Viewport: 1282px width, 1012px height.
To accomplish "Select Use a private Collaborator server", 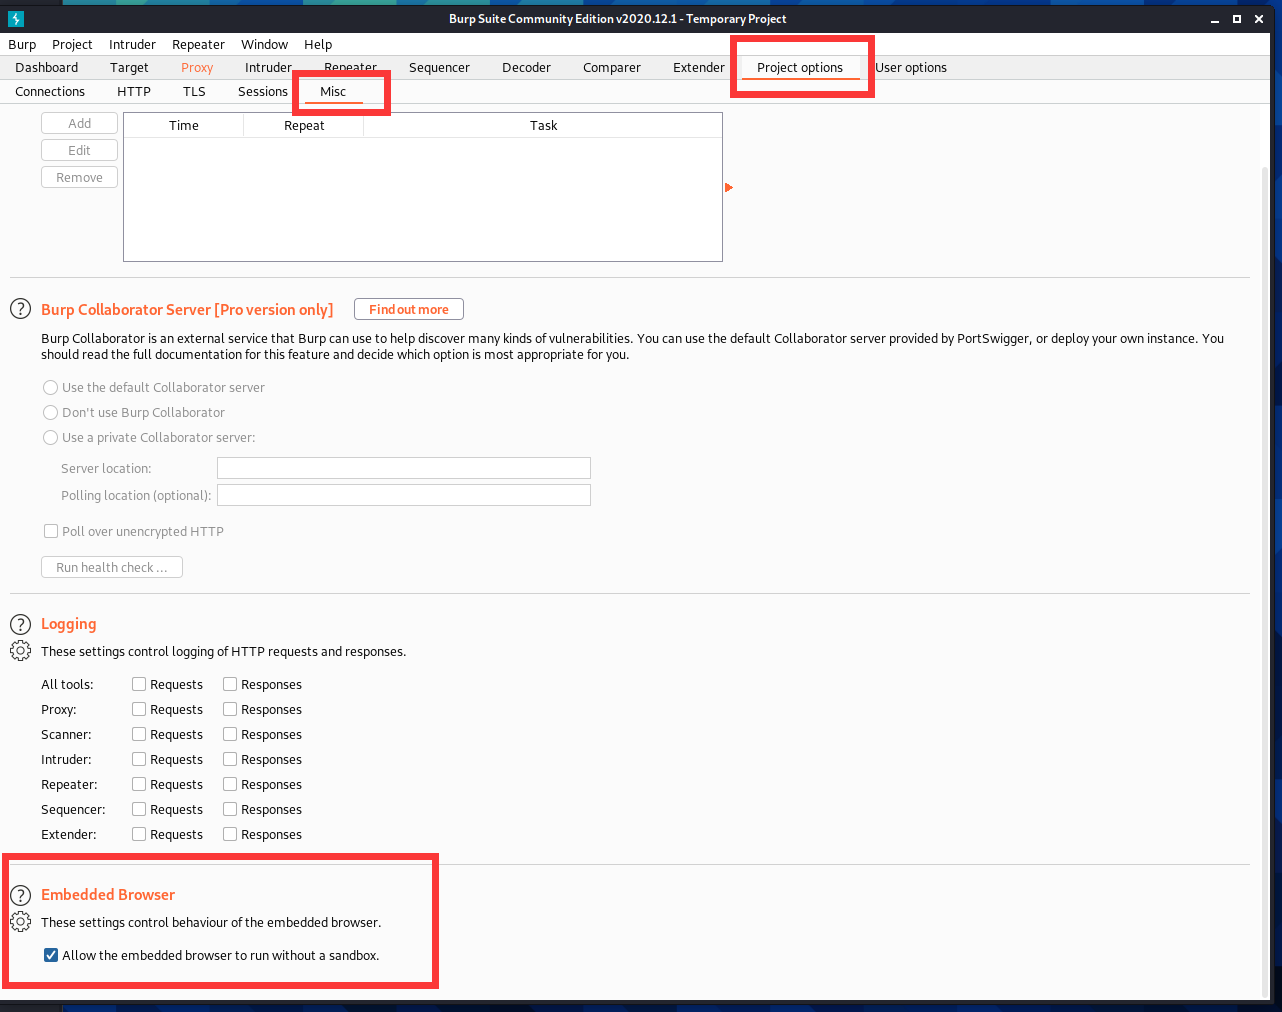I will point(50,437).
